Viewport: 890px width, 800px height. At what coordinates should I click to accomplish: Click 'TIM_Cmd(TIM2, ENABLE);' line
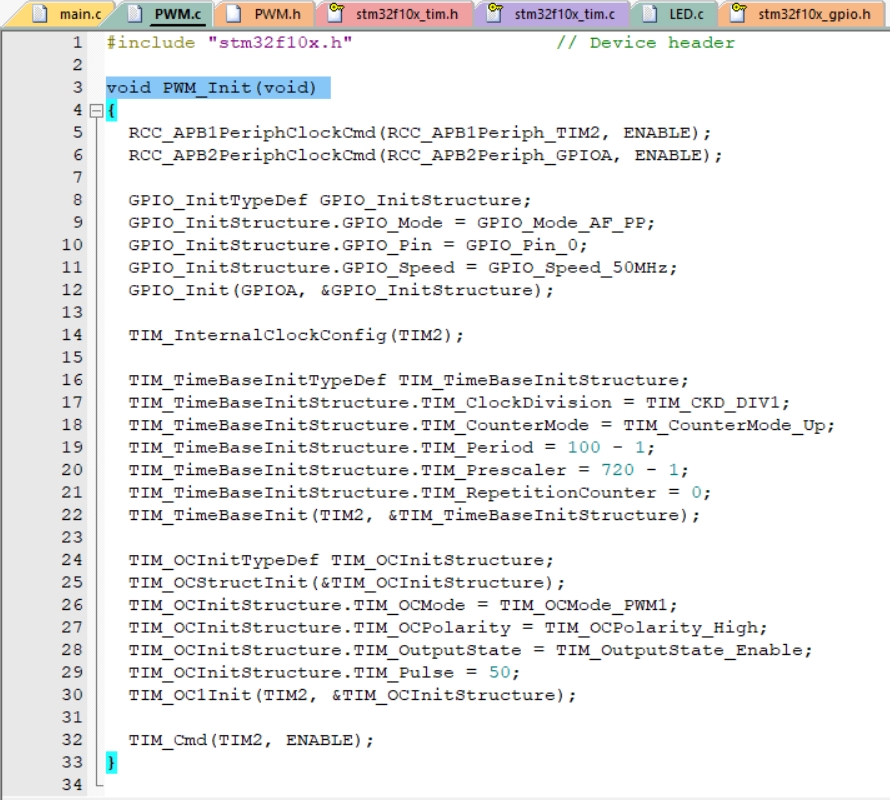point(251,740)
